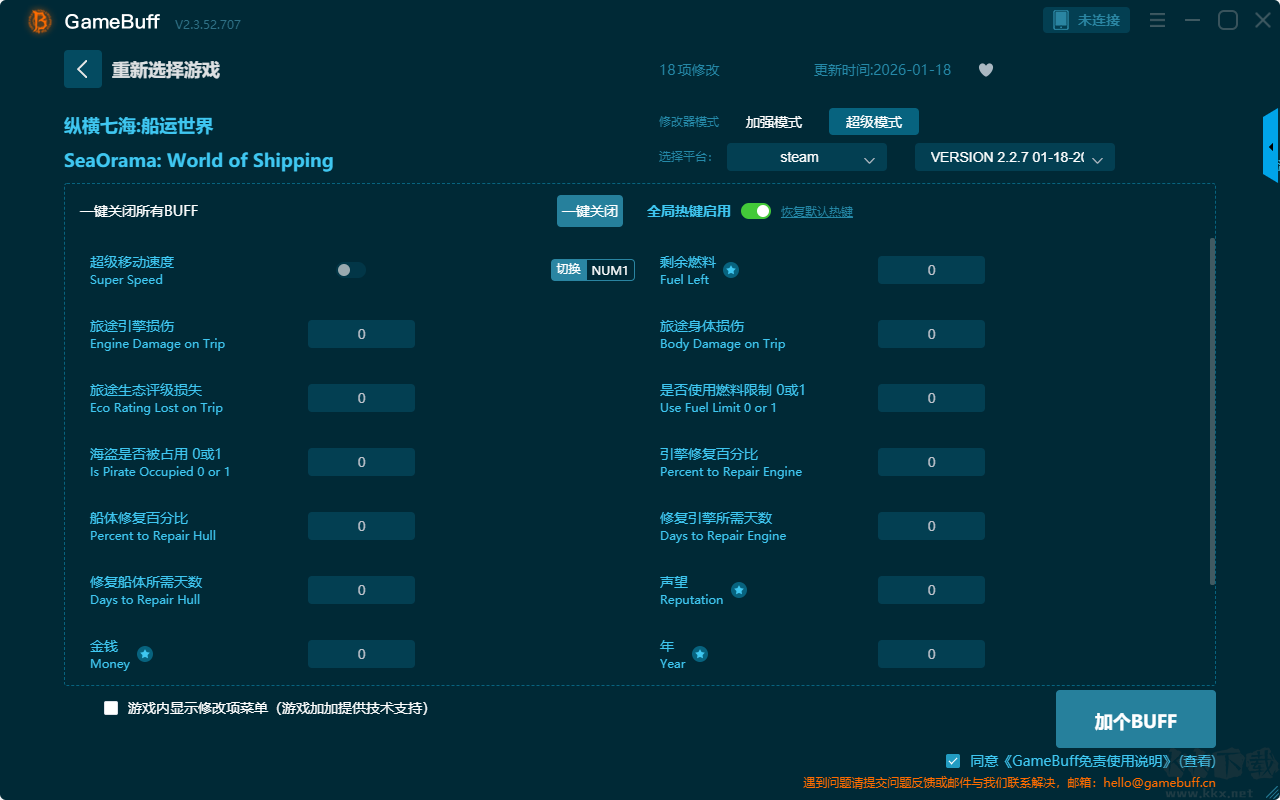Click the 超级移动速度 Super Speed label
This screenshot has width=1280, height=800.
pyautogui.click(x=132, y=270)
